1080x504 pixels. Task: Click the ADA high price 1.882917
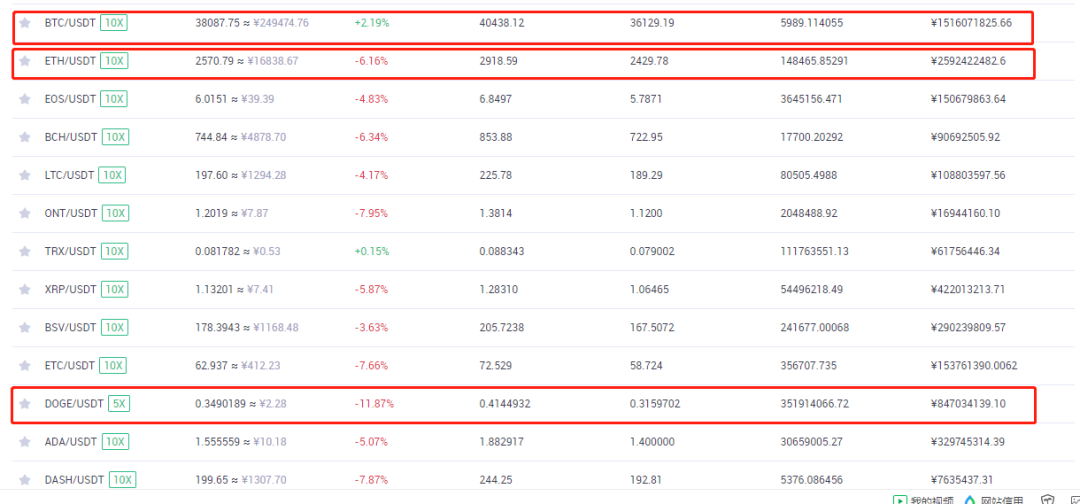(x=501, y=441)
